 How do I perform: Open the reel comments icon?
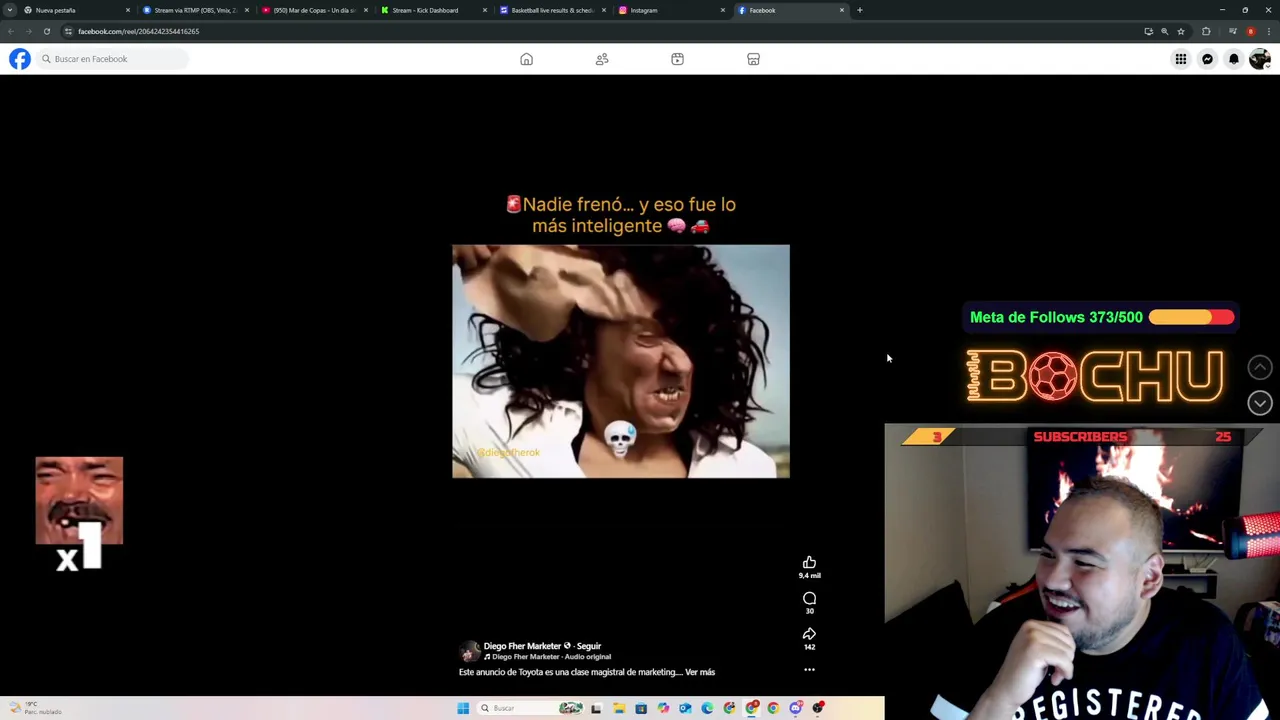tap(809, 599)
